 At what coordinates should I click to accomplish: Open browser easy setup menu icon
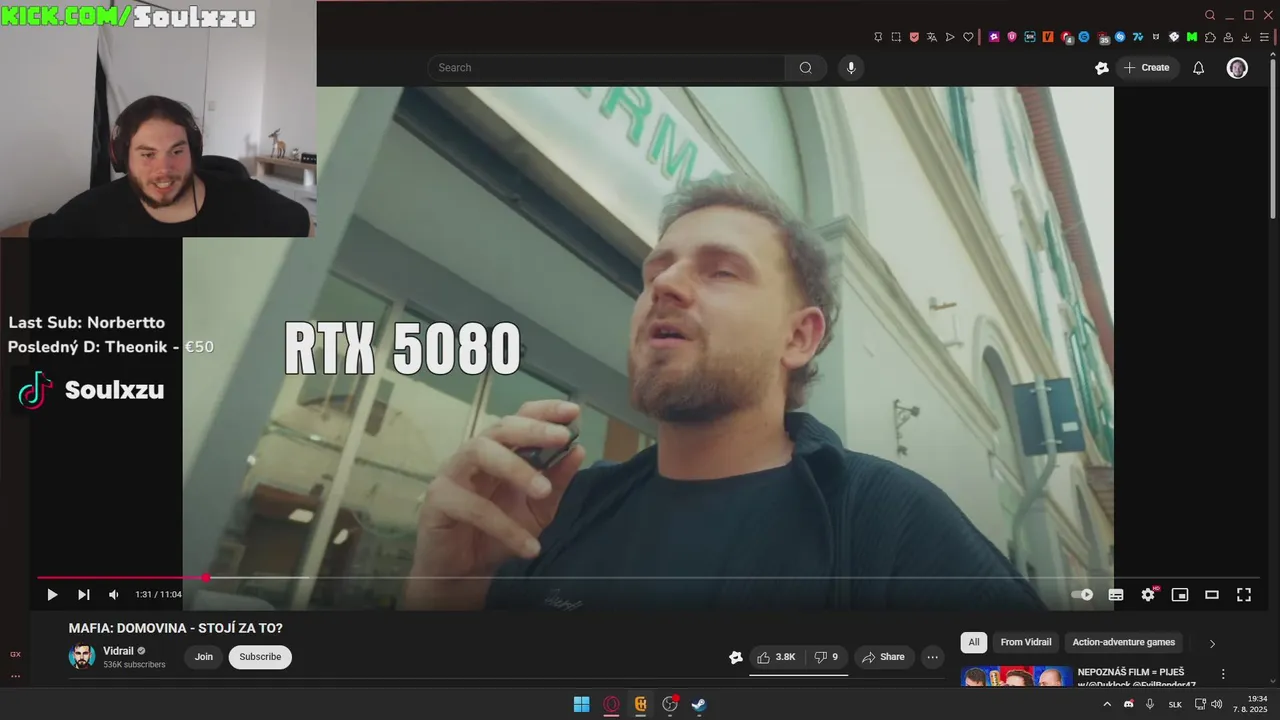coord(1264,37)
